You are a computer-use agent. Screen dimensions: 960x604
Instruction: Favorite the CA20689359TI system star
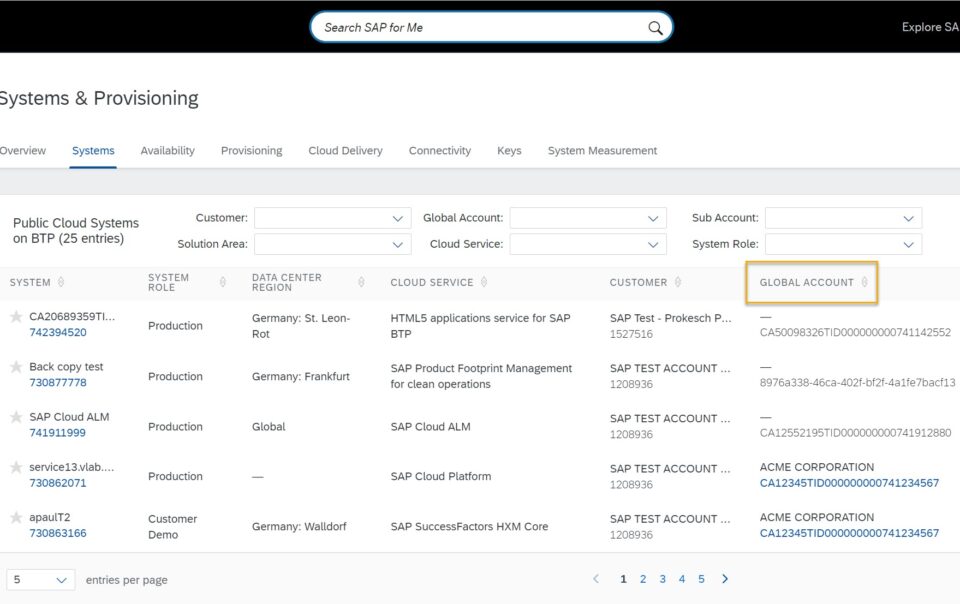[x=16, y=316]
